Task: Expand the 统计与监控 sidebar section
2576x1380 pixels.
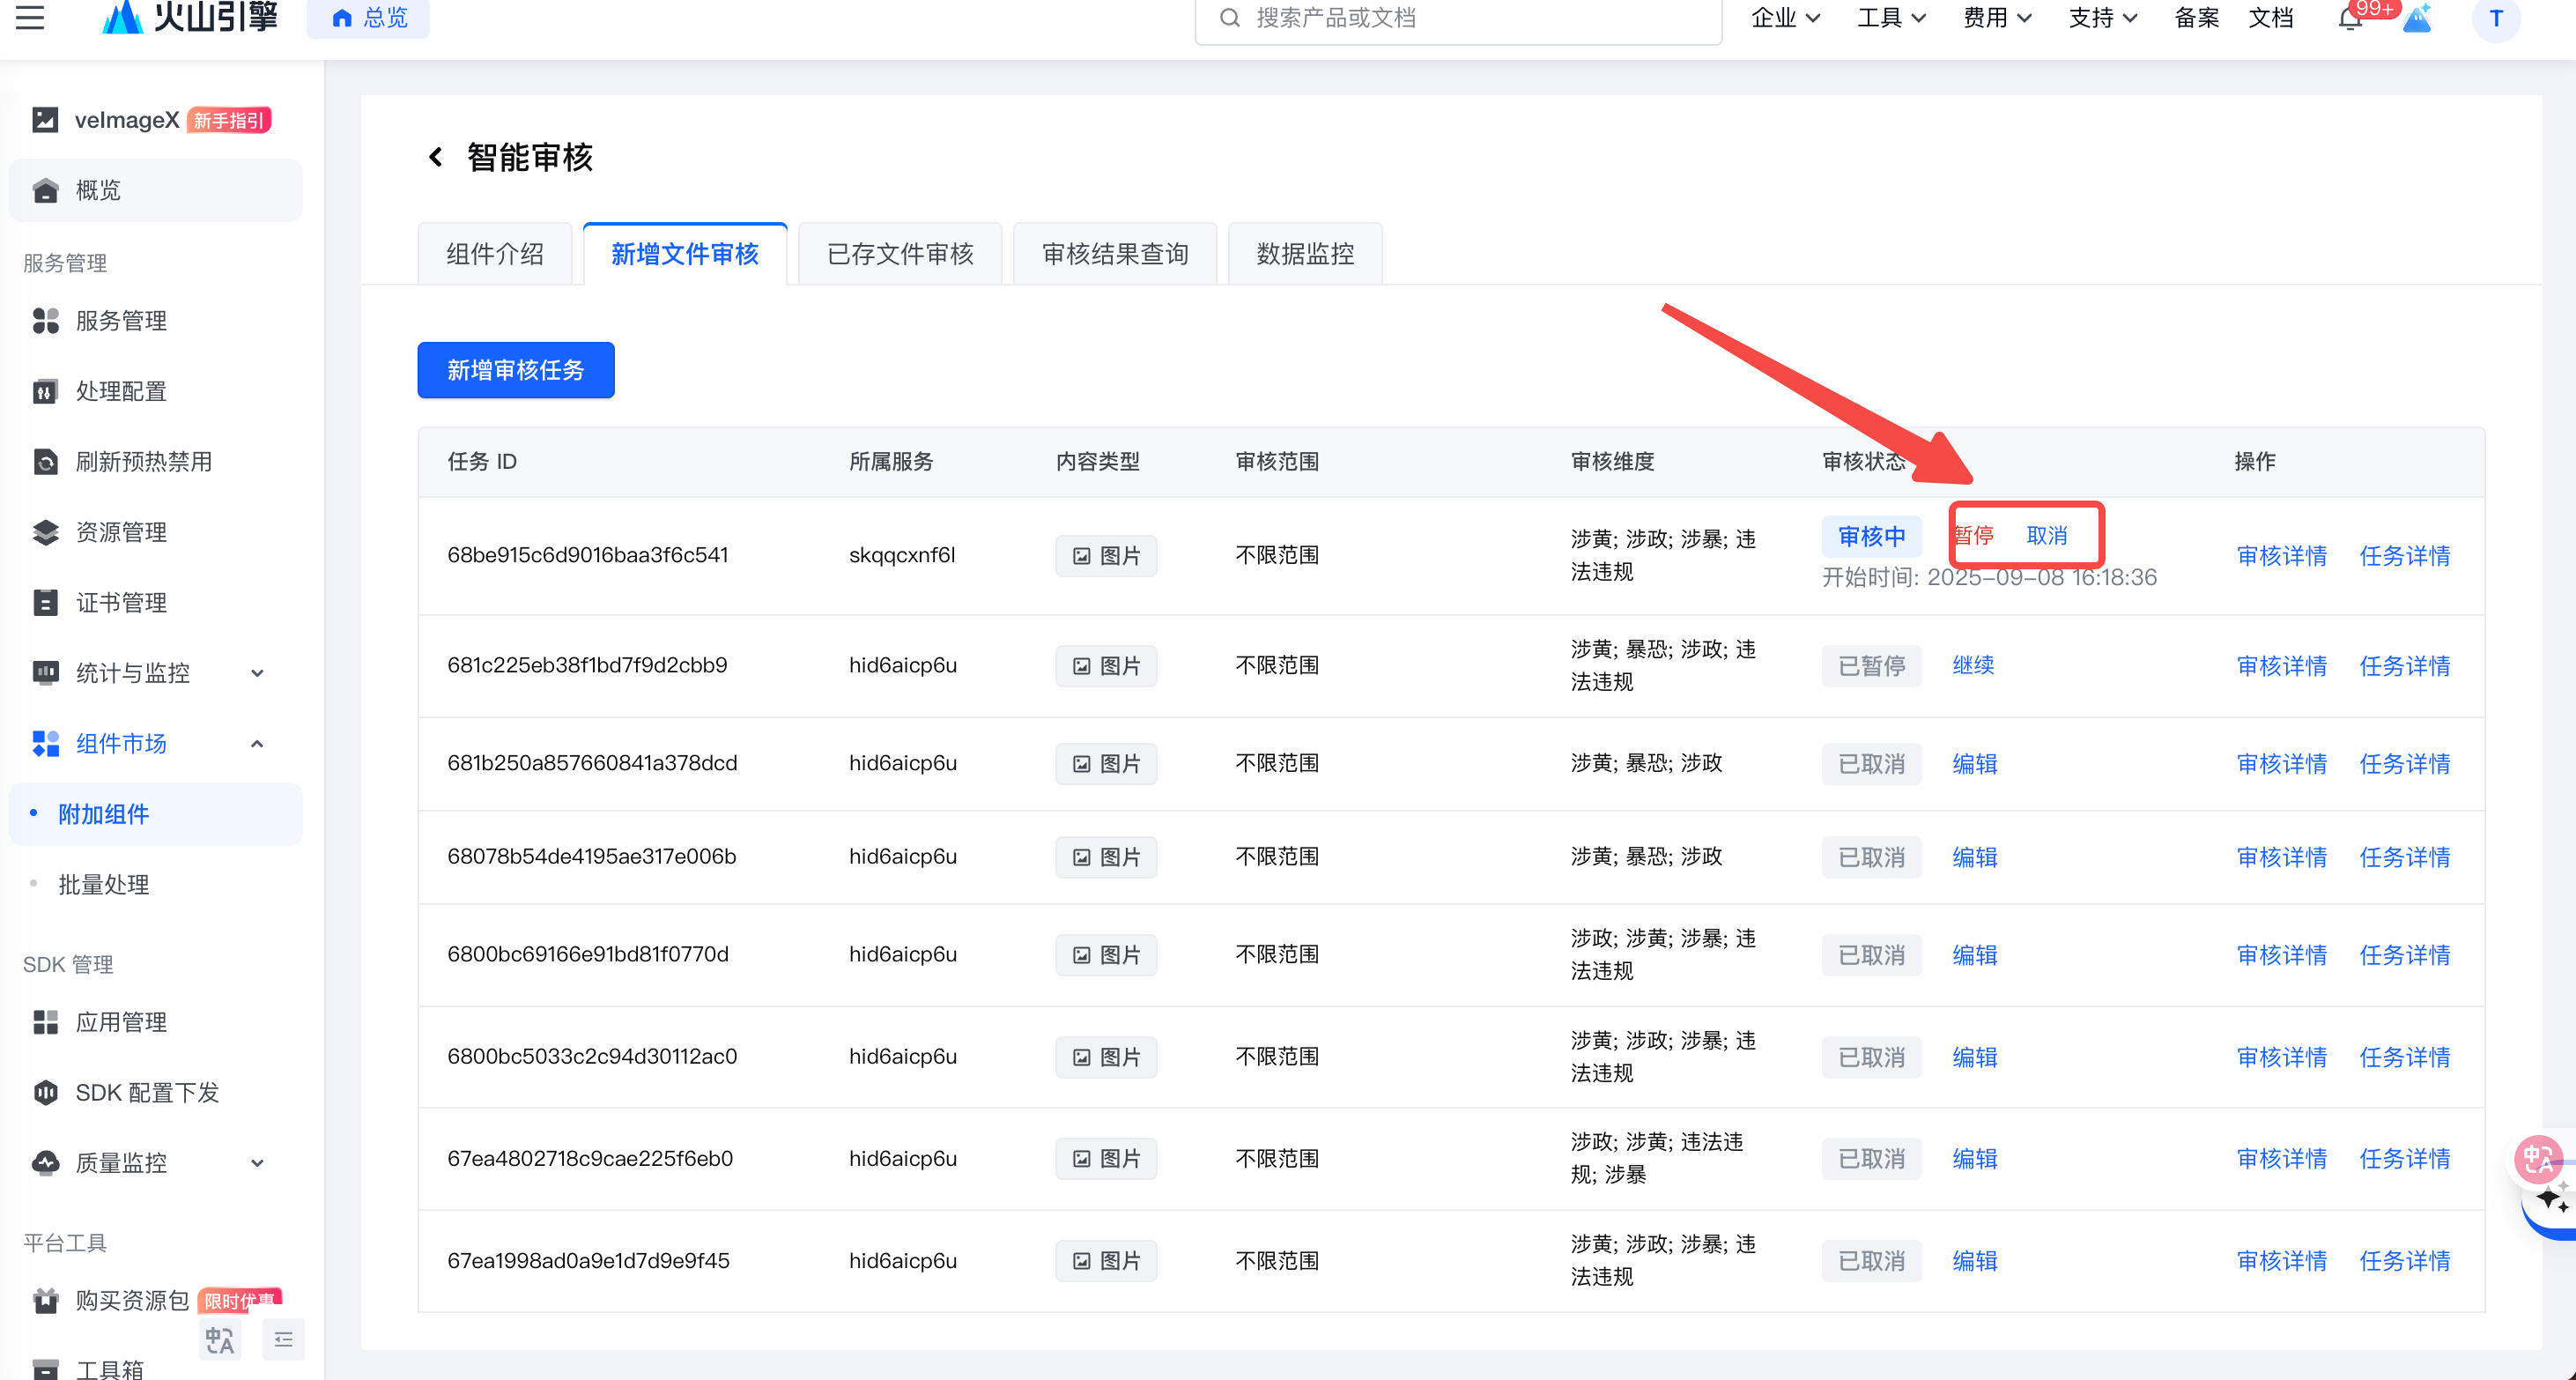Action: (x=257, y=673)
